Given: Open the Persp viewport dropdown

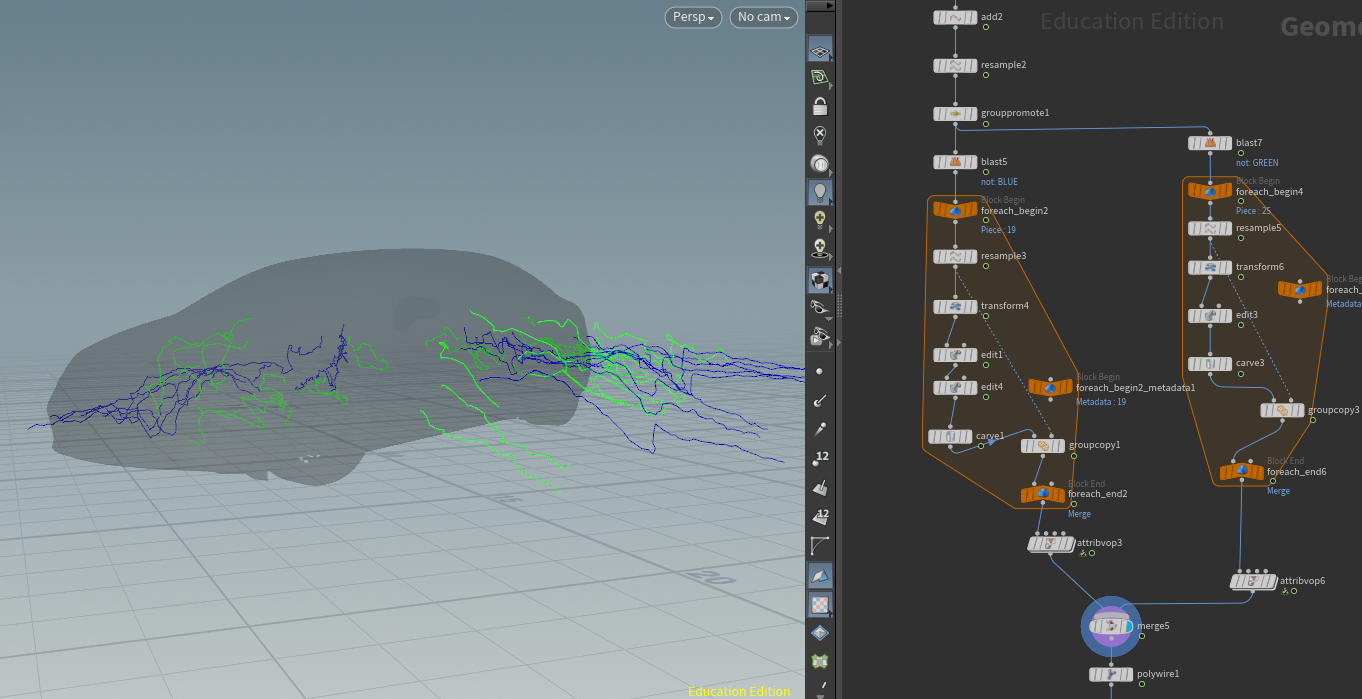Looking at the screenshot, I should [693, 17].
